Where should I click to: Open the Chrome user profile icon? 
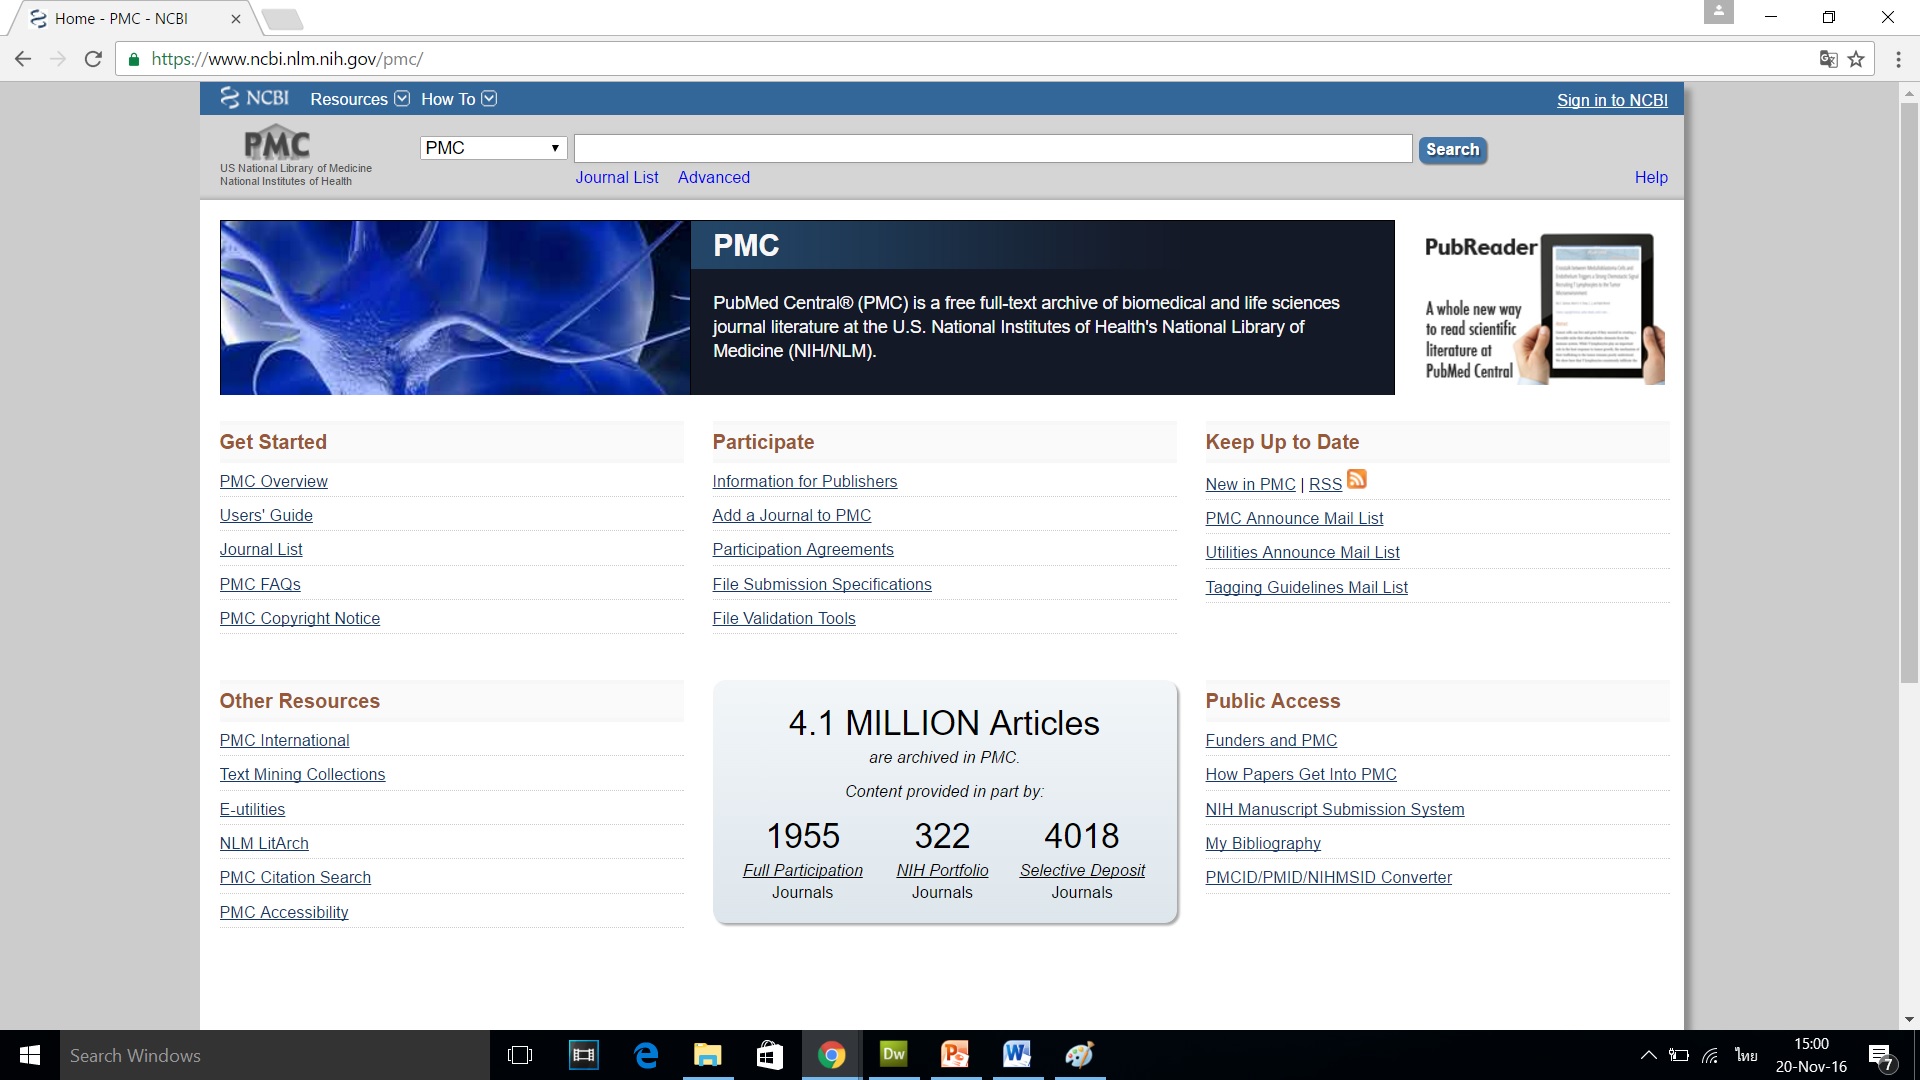coord(1718,12)
